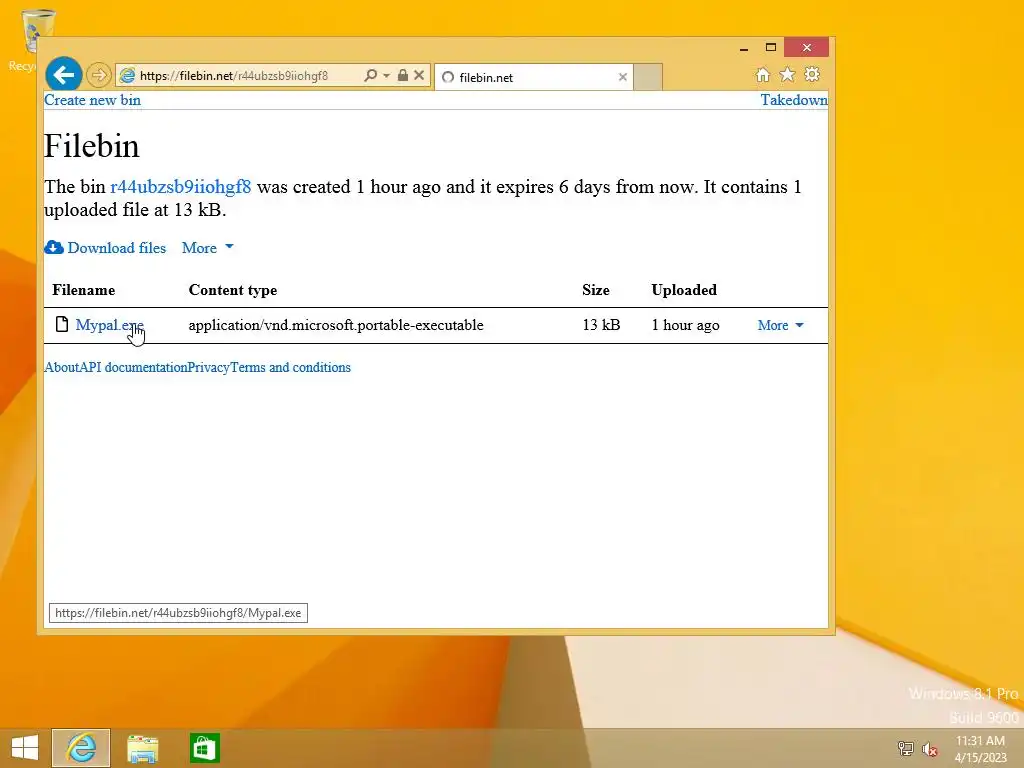Expand the More dropdown beside Download files
This screenshot has height=768, width=1024.
(208, 248)
